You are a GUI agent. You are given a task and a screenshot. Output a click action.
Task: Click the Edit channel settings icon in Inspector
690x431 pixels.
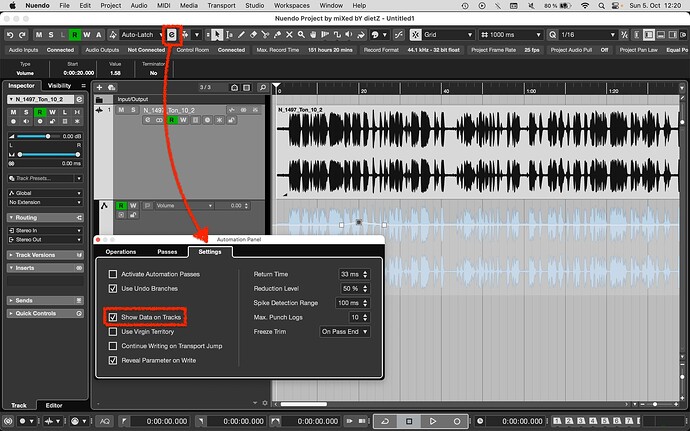coord(79,99)
